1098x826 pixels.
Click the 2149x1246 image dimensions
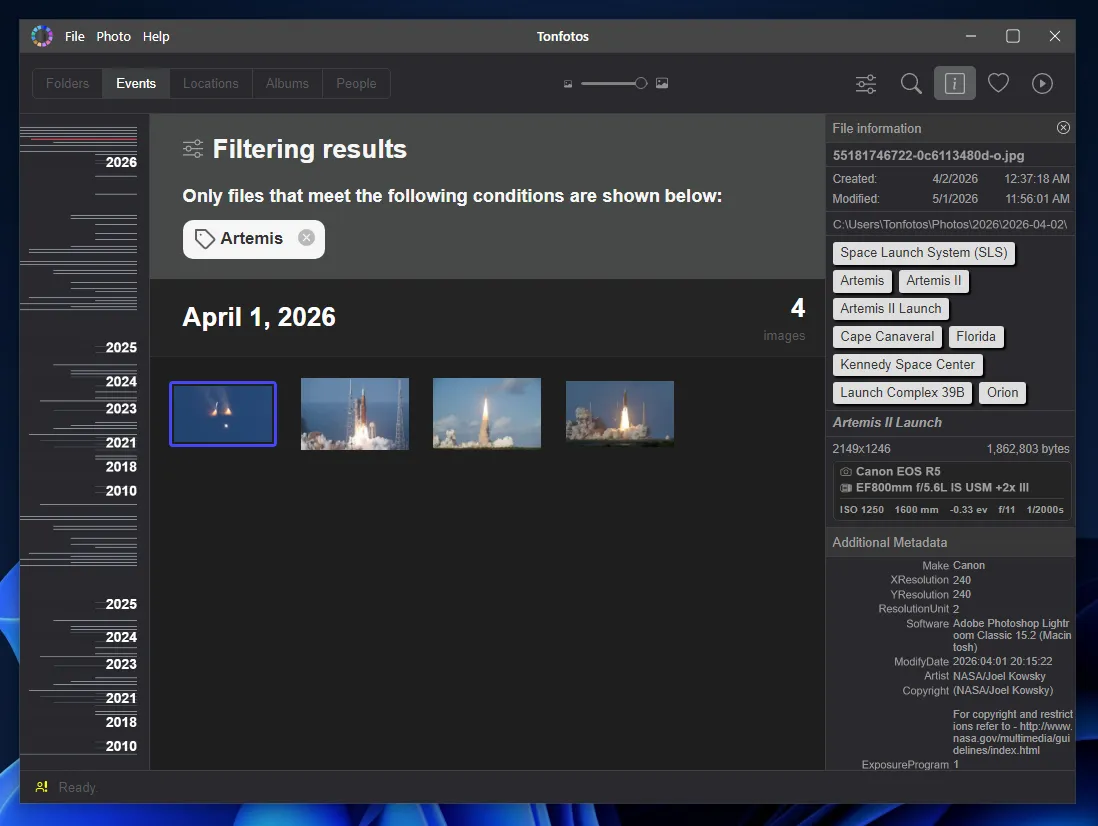tap(861, 449)
